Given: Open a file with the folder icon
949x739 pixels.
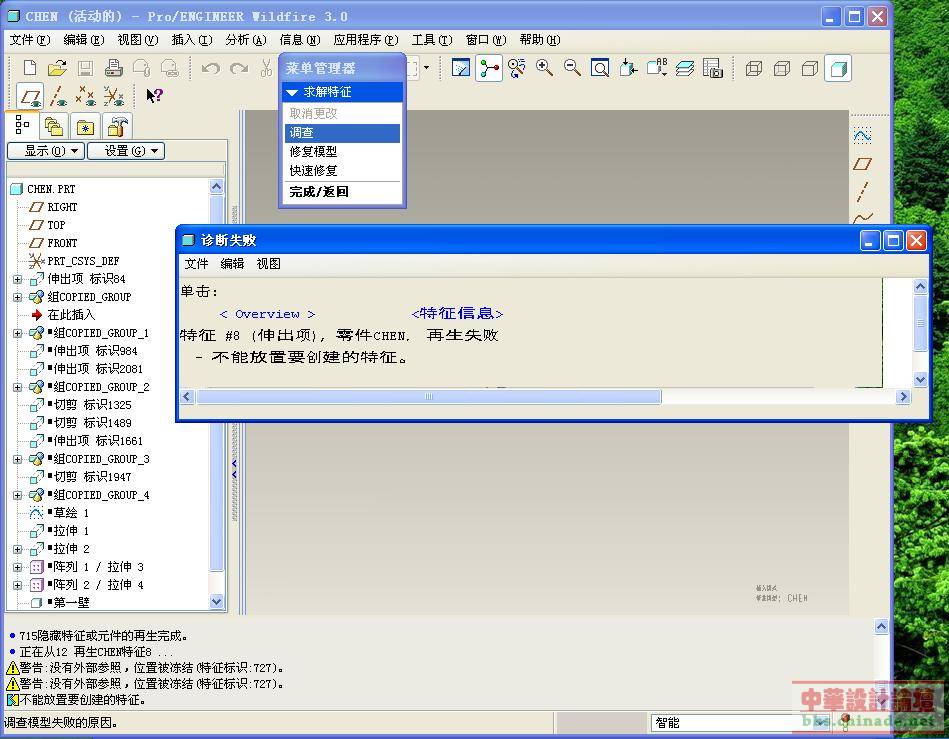Looking at the screenshot, I should 57,68.
